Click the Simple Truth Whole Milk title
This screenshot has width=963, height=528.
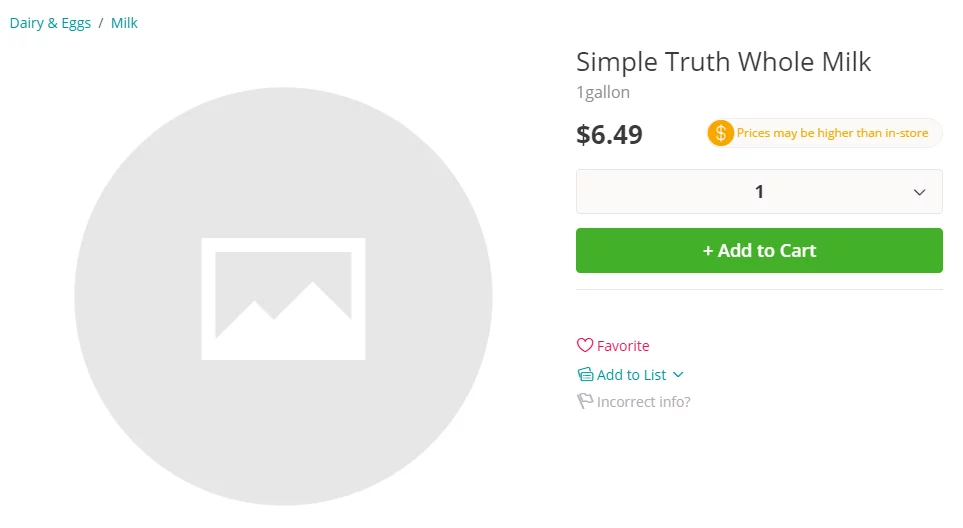click(723, 62)
